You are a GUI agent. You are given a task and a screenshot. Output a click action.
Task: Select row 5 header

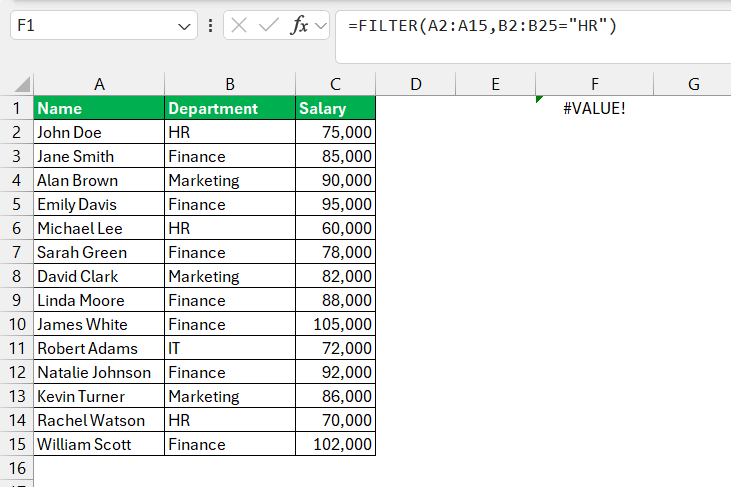(16, 204)
